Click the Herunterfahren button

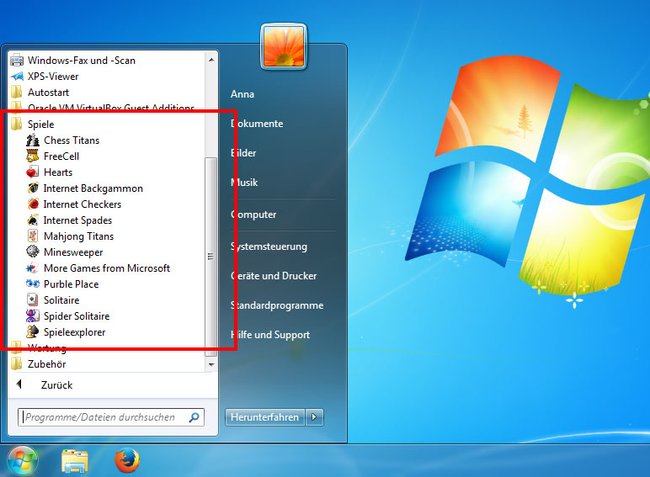coord(265,417)
